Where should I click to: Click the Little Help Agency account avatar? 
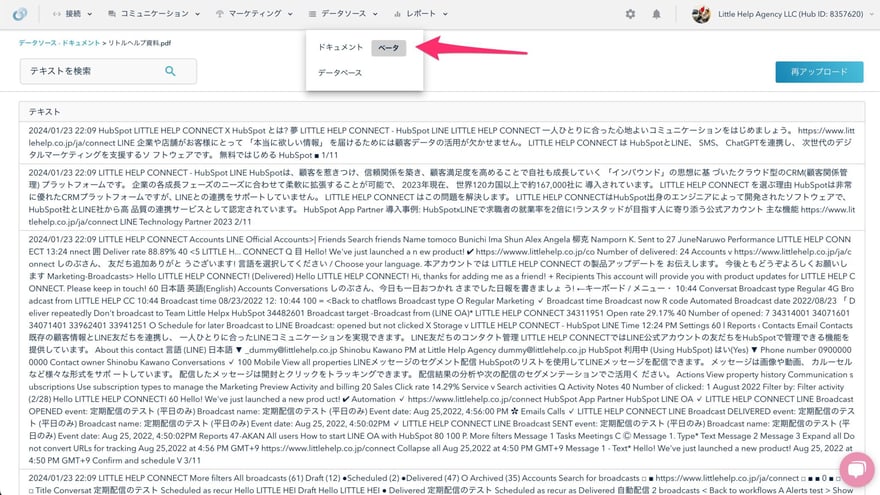[x=701, y=14]
